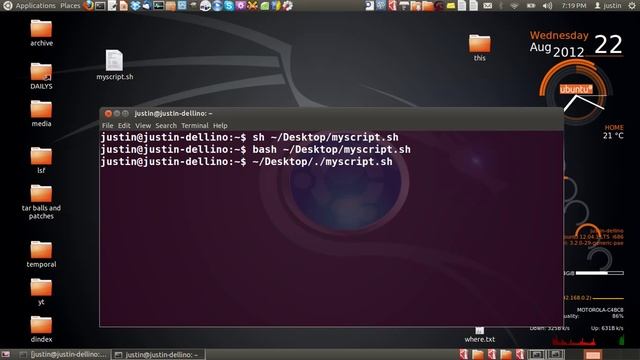Open the Skype launcher in top panel
The width and height of the screenshot is (640, 360).
pyautogui.click(x=229, y=6)
